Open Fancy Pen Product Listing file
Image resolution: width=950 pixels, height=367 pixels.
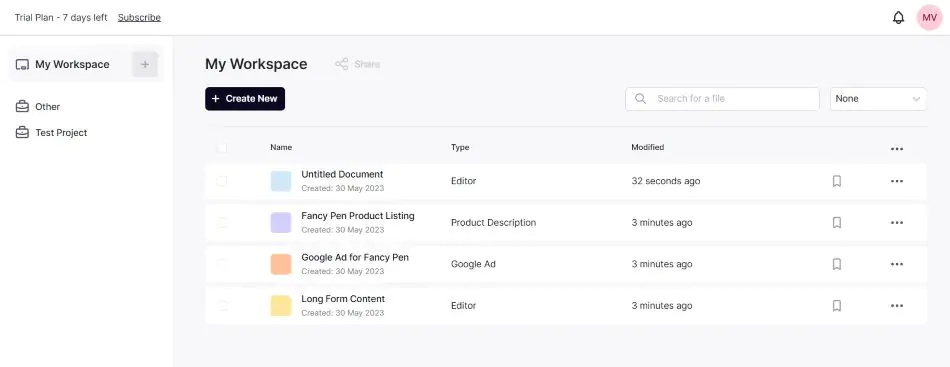click(358, 216)
